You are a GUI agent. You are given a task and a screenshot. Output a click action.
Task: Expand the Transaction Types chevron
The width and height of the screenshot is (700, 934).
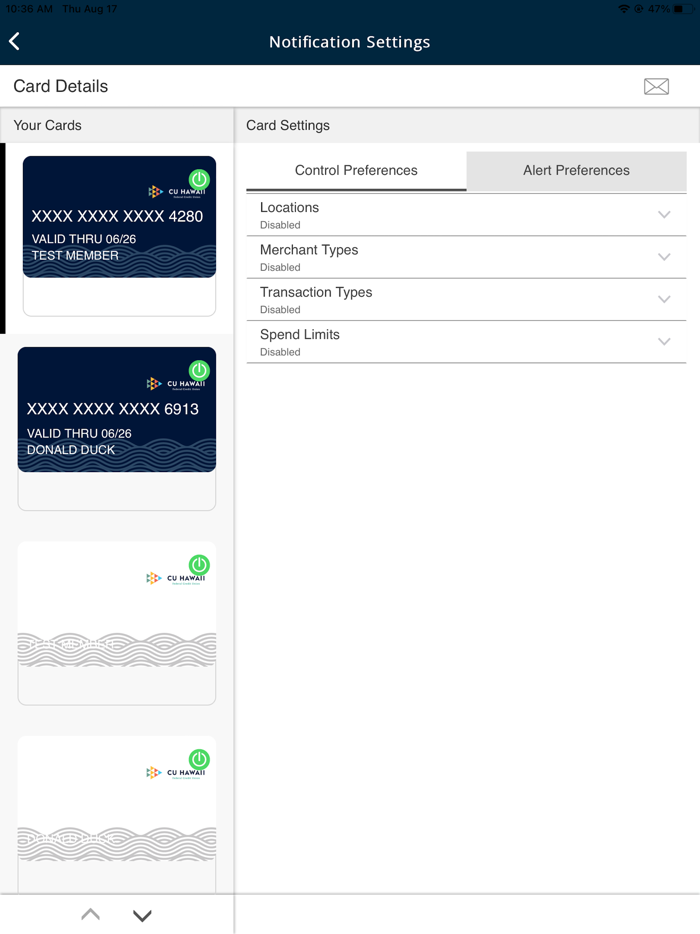coord(664,299)
